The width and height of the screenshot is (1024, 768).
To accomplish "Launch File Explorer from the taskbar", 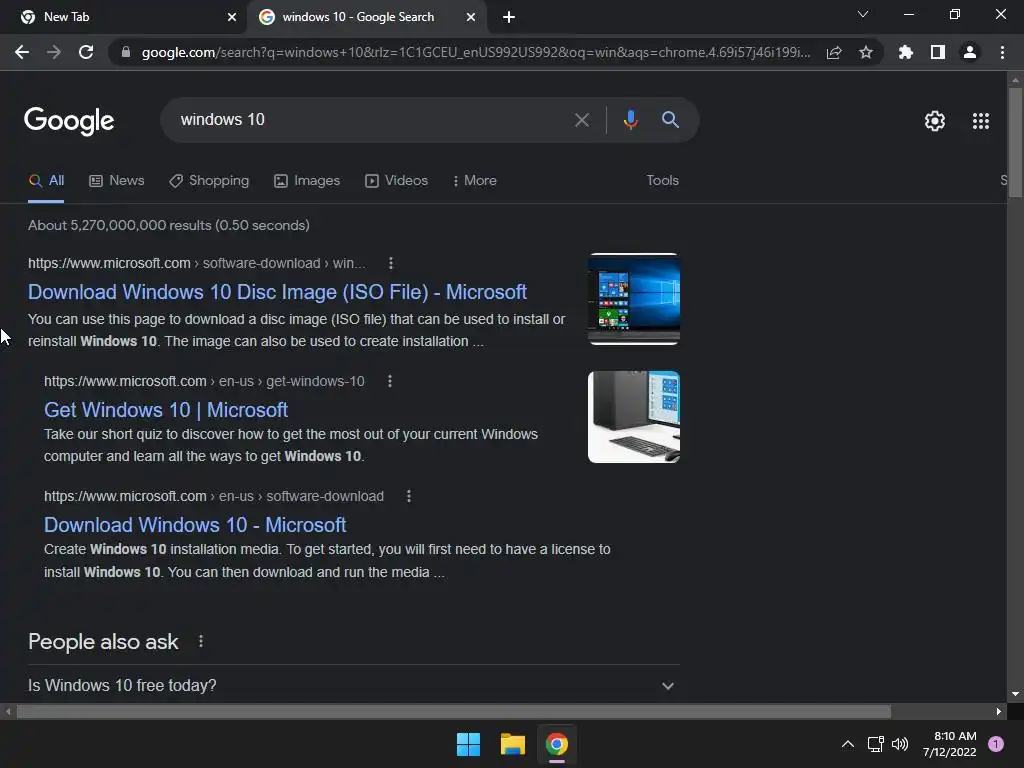I will click(x=513, y=744).
